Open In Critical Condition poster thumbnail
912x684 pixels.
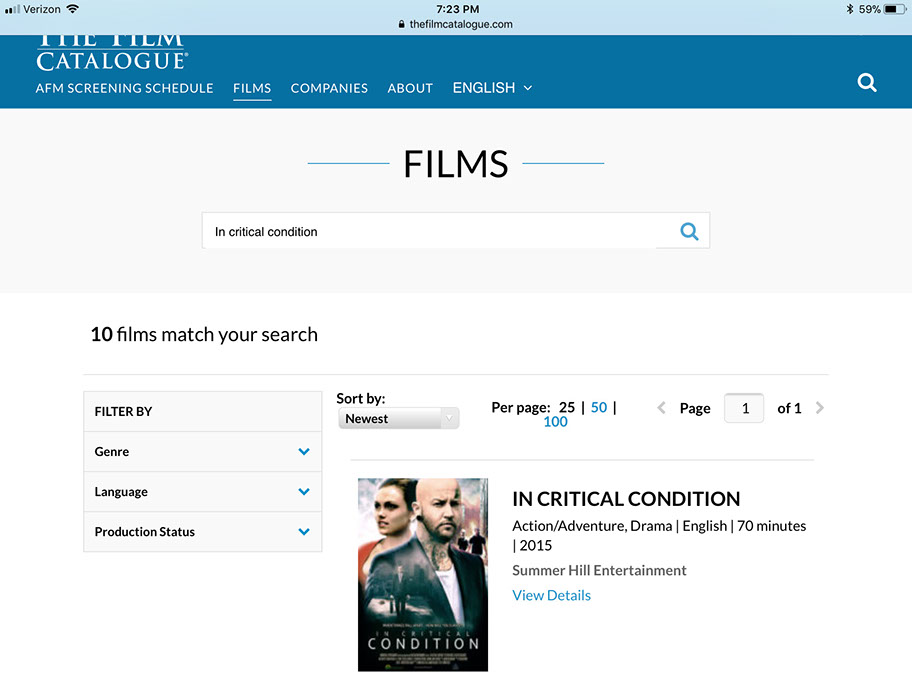(423, 574)
